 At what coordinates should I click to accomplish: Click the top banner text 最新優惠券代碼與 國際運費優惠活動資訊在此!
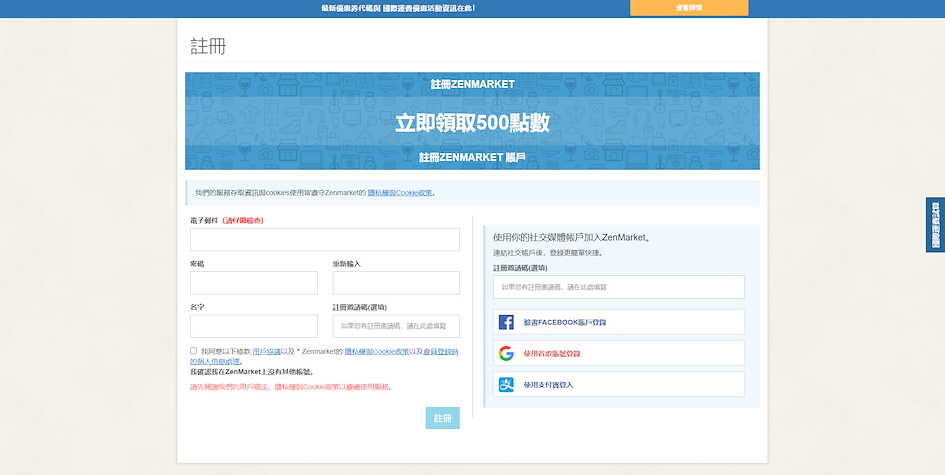tap(398, 8)
